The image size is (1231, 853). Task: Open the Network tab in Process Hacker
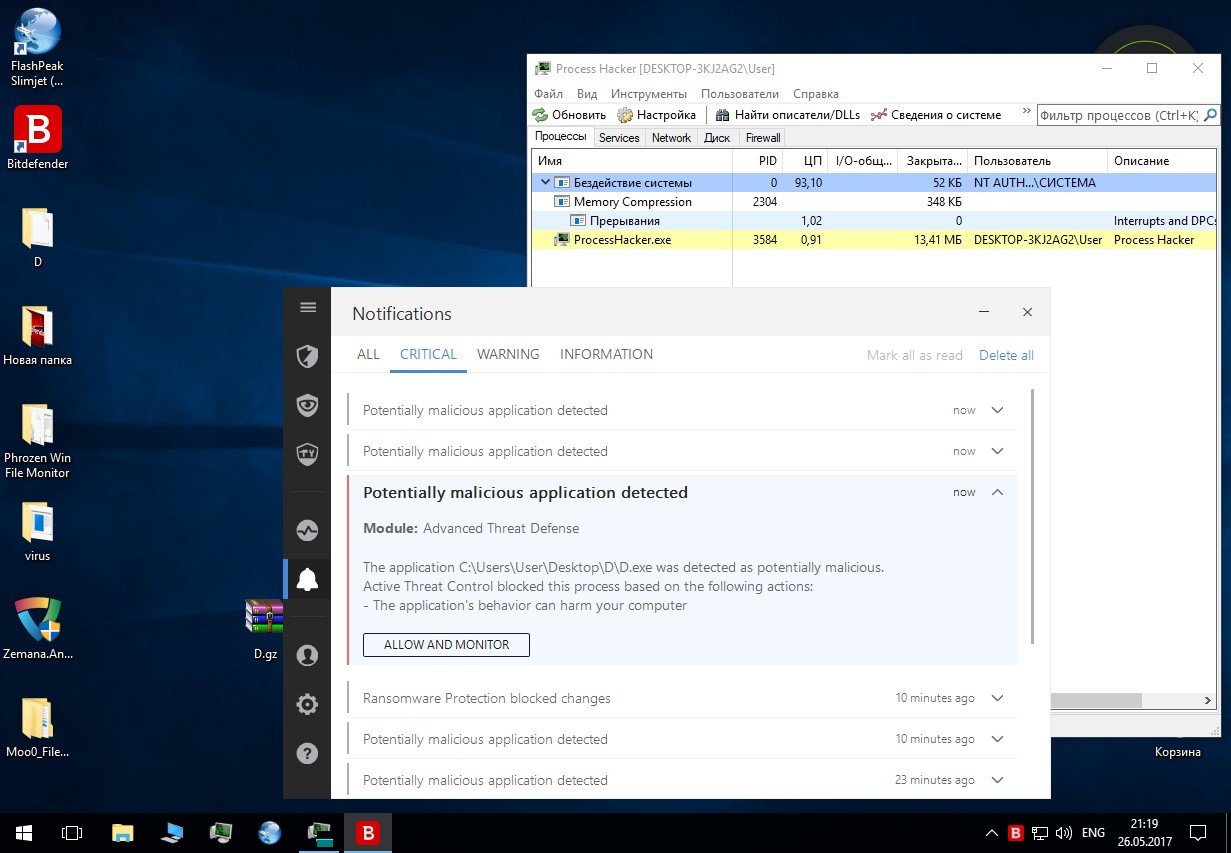[x=671, y=138]
